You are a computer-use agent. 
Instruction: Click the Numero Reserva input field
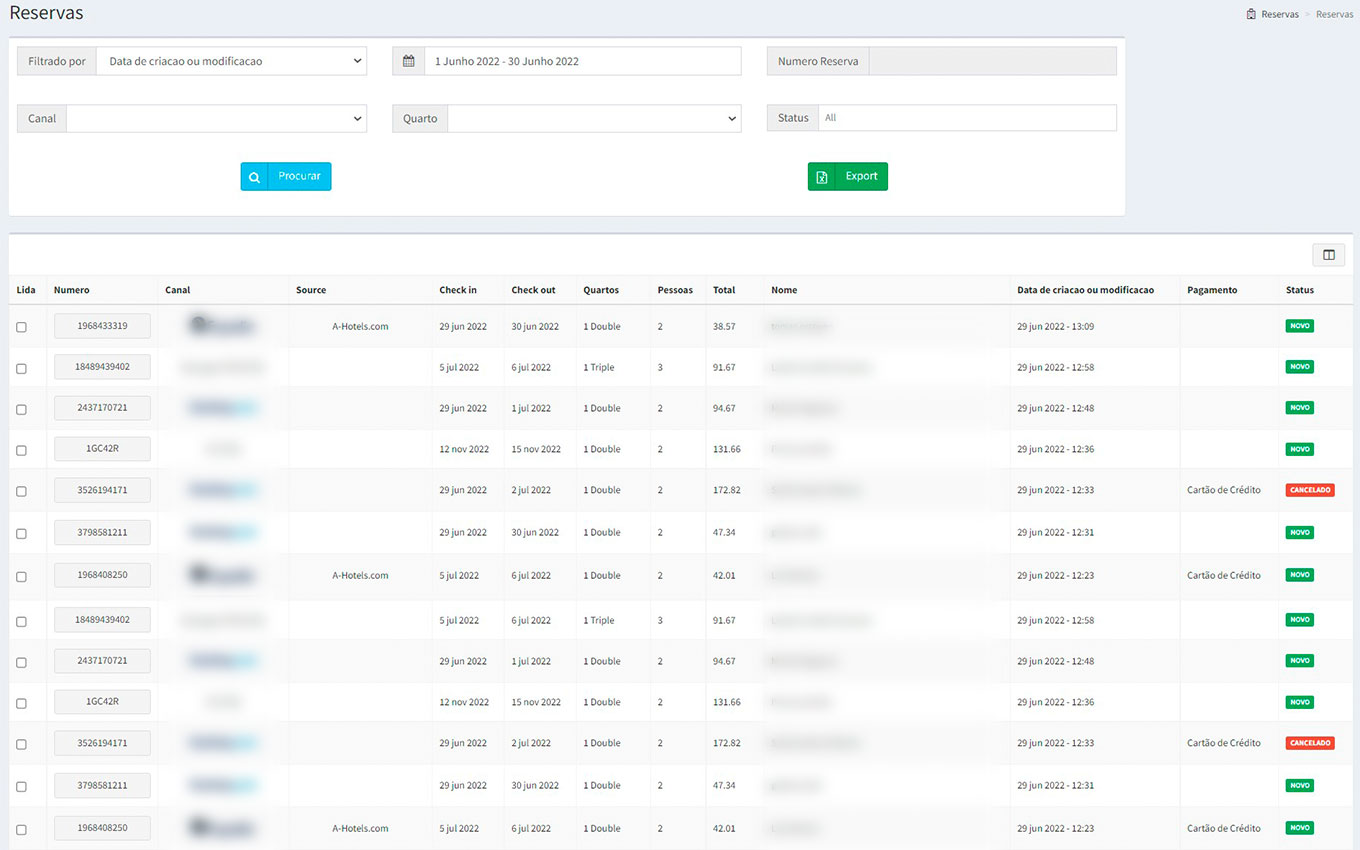(x=992, y=61)
